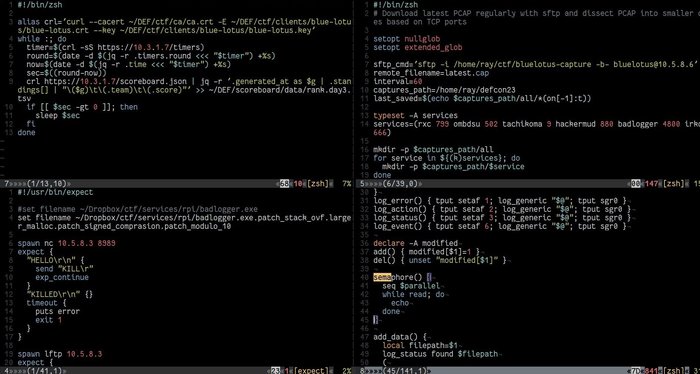Click '(6/39,0)' in top-right status line

point(400,183)
